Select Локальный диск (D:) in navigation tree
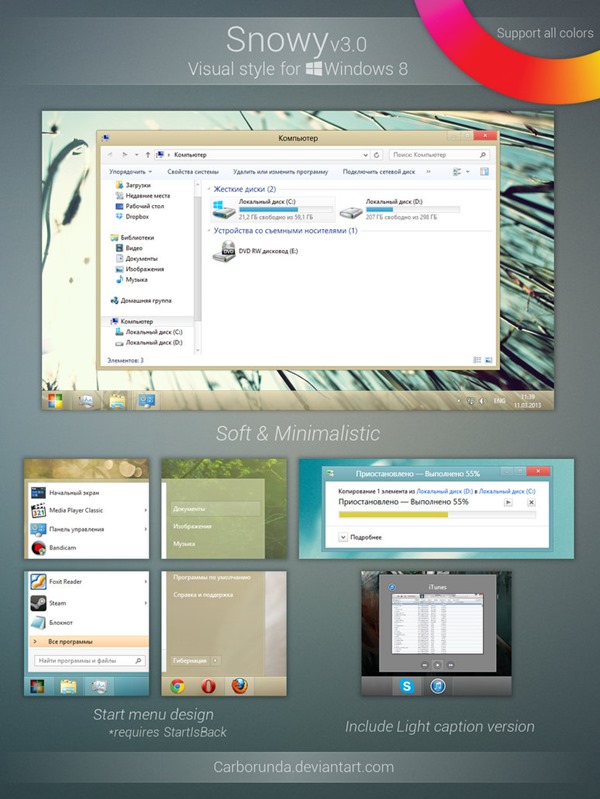Screen dimensions: 600x799 coord(149,342)
